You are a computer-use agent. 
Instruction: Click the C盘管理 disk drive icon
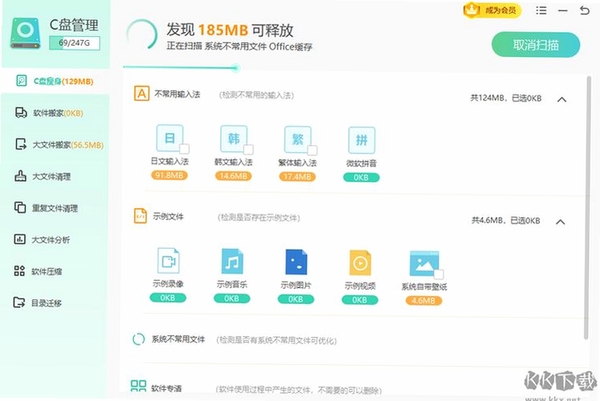pos(25,33)
